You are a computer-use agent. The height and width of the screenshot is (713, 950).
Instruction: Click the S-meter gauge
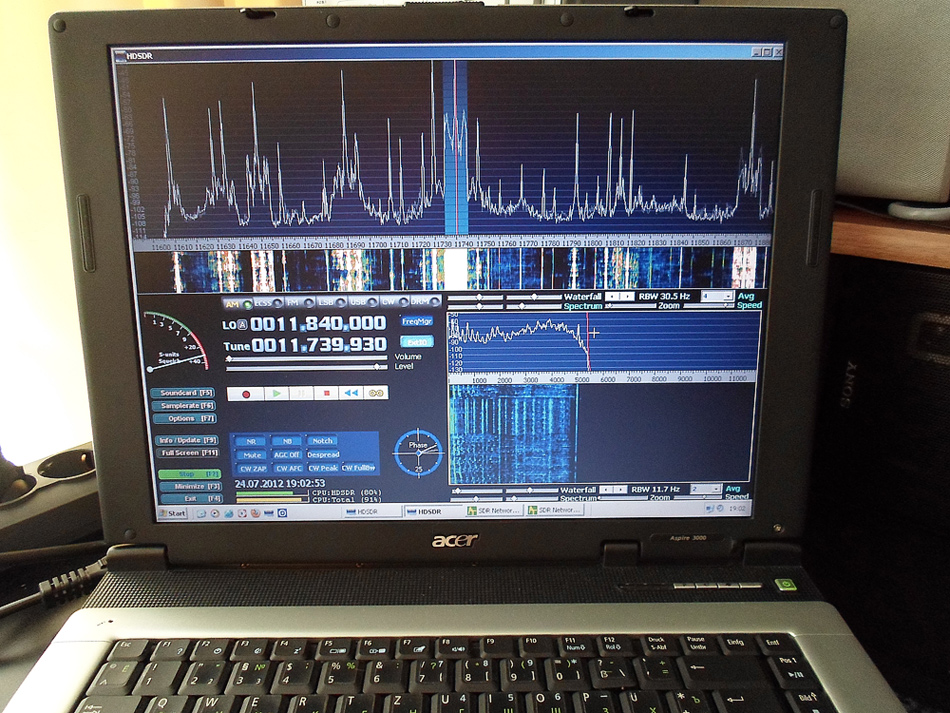(x=175, y=341)
